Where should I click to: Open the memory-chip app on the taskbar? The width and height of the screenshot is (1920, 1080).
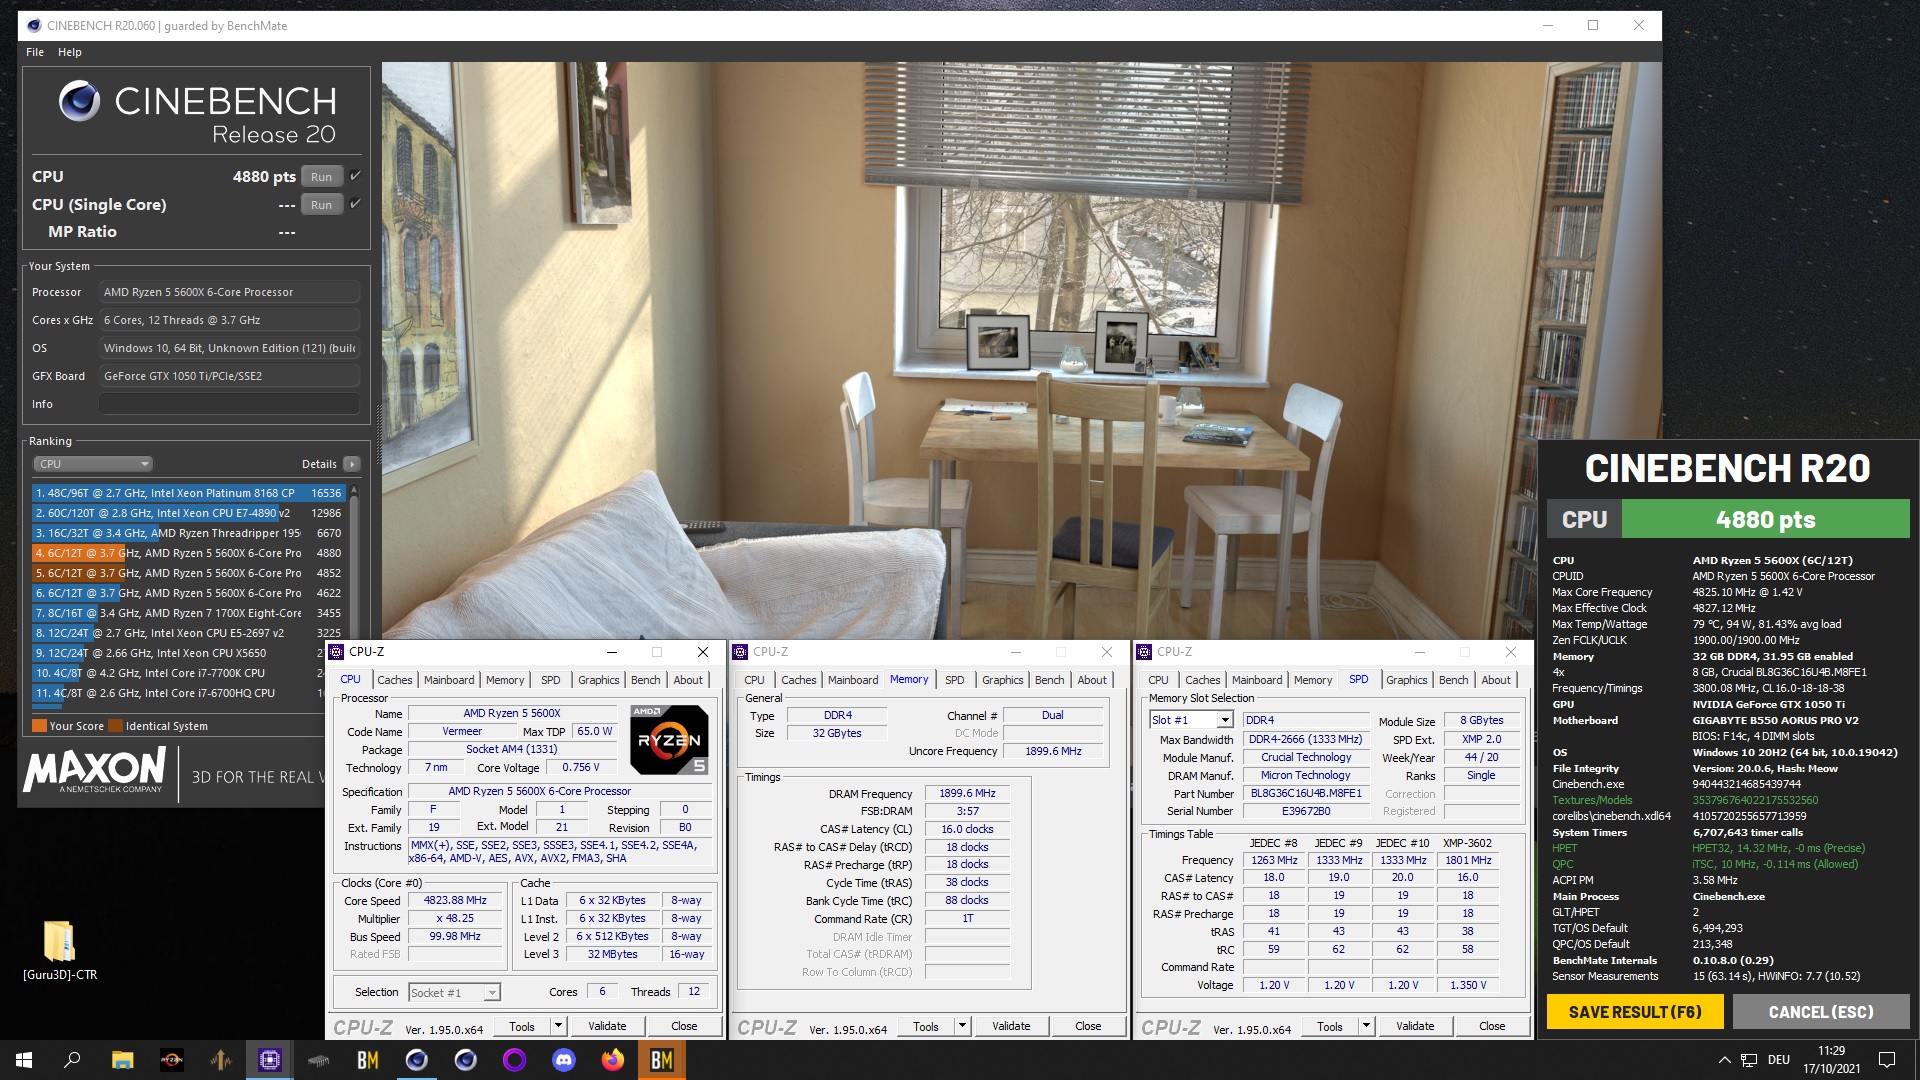pos(319,1060)
